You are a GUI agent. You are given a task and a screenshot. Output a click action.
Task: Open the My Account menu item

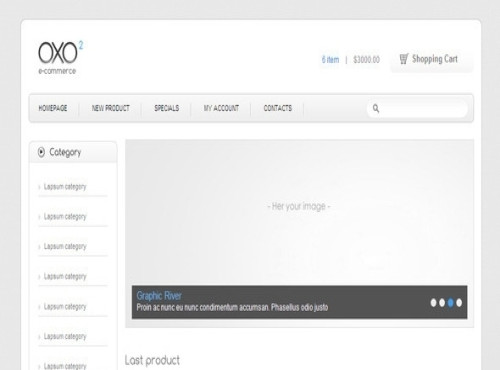221,108
